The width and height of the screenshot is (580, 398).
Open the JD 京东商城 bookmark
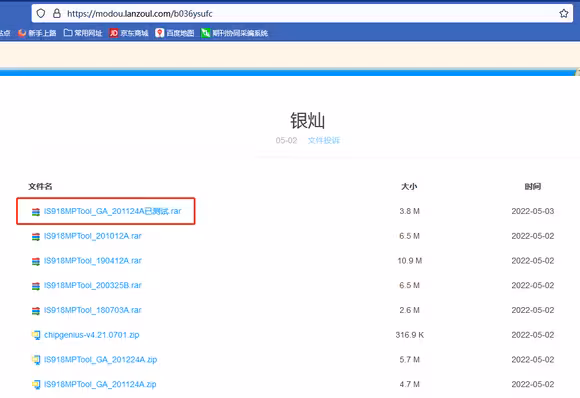129,33
